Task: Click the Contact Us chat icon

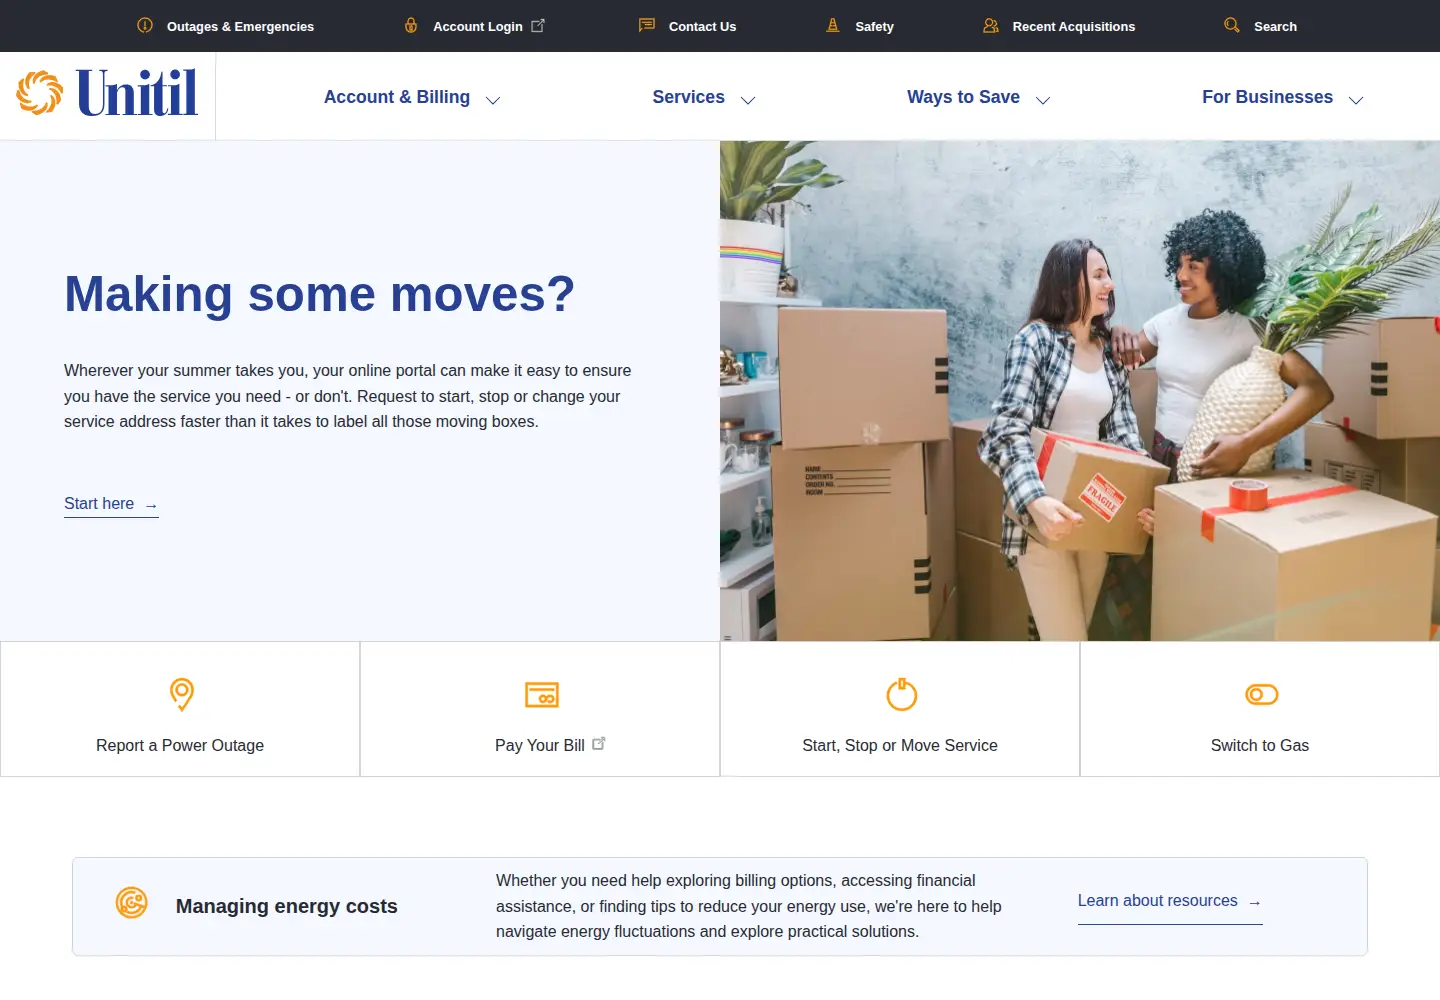Action: [x=647, y=25]
